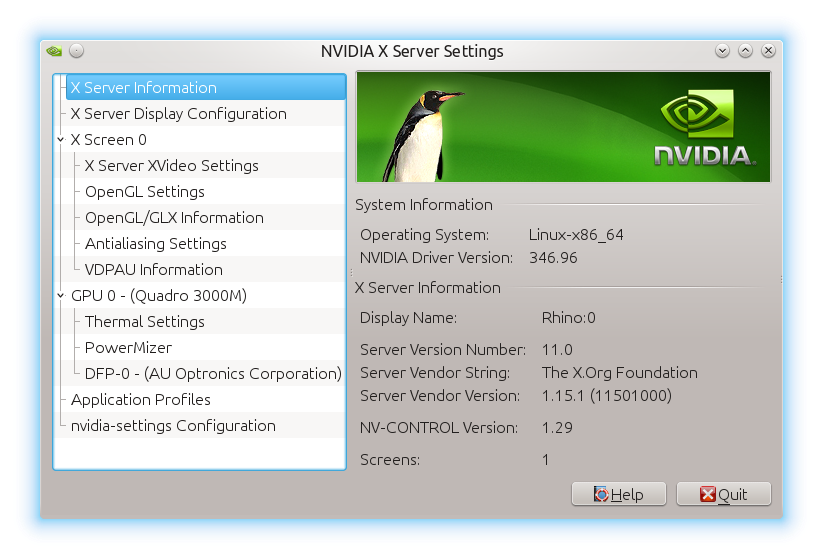Show OpenGL/GLX Information
Image resolution: width=823 pixels, height=559 pixels.
(174, 218)
